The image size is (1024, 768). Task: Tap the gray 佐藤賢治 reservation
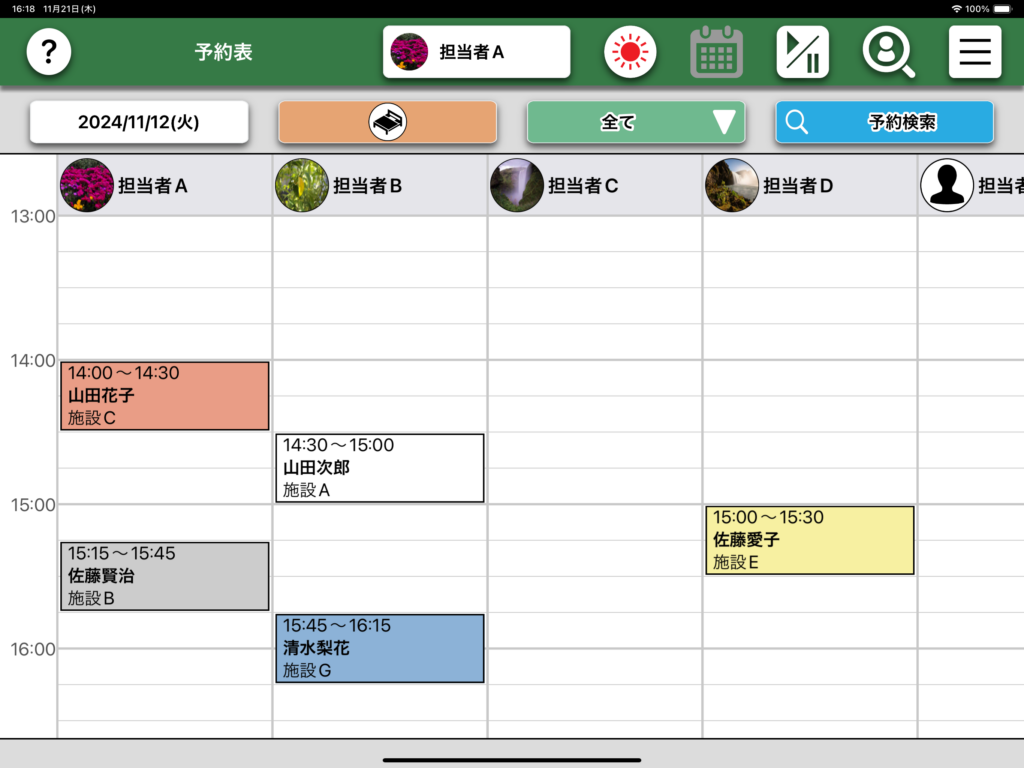click(x=165, y=576)
